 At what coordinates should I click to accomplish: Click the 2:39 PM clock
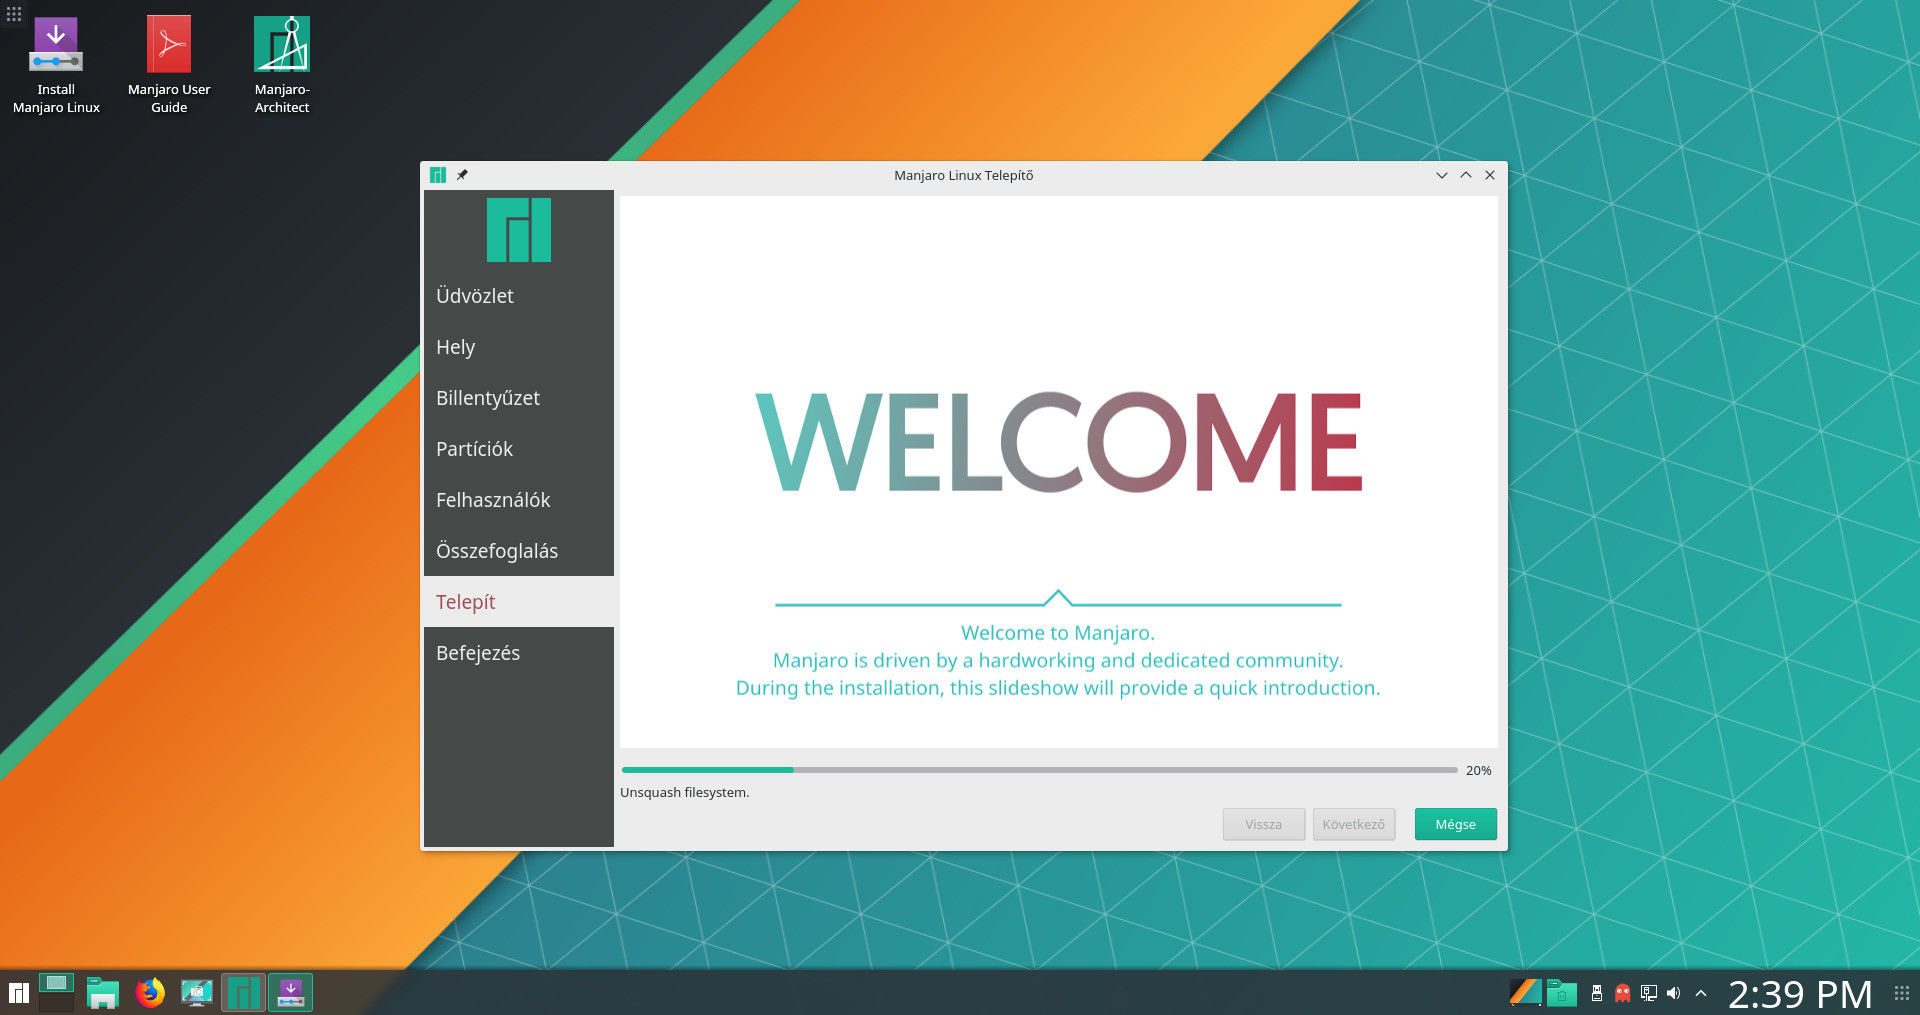point(1800,994)
